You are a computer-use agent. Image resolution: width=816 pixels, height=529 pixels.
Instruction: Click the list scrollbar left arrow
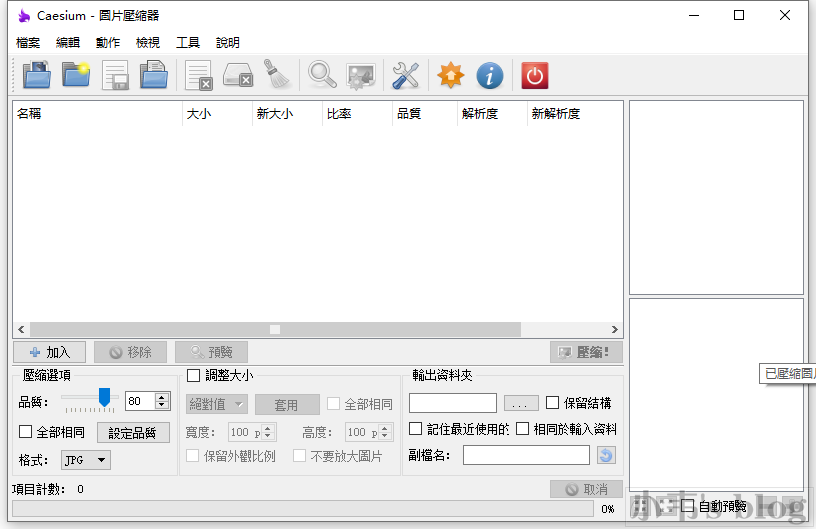pyautogui.click(x=21, y=329)
